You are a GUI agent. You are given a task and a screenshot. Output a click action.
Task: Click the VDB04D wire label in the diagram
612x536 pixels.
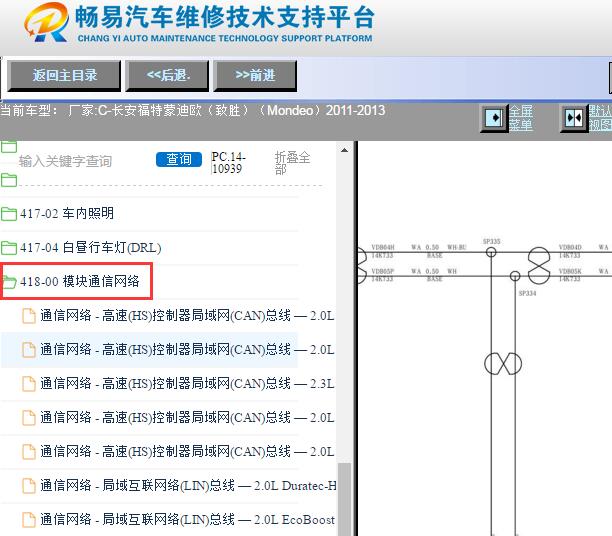[x=570, y=247]
